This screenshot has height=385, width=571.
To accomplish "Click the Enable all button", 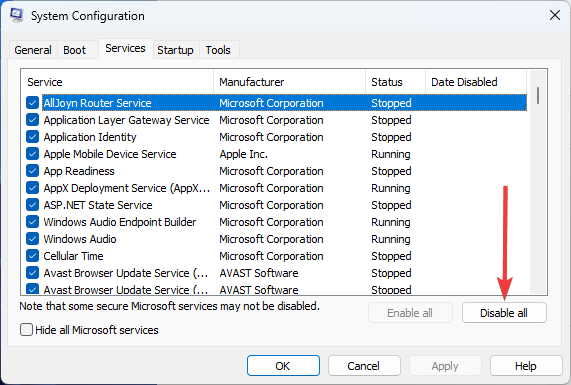I will [x=410, y=313].
